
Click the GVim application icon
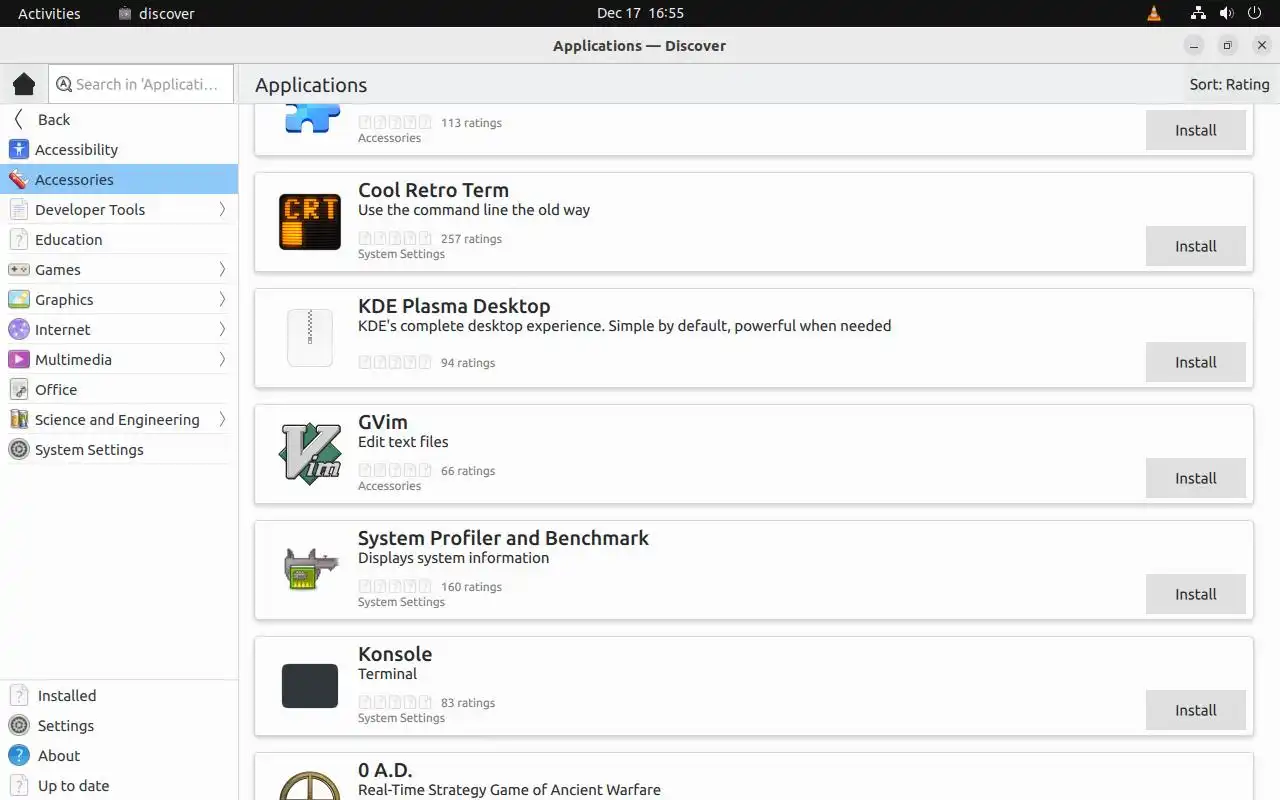pyautogui.click(x=310, y=454)
